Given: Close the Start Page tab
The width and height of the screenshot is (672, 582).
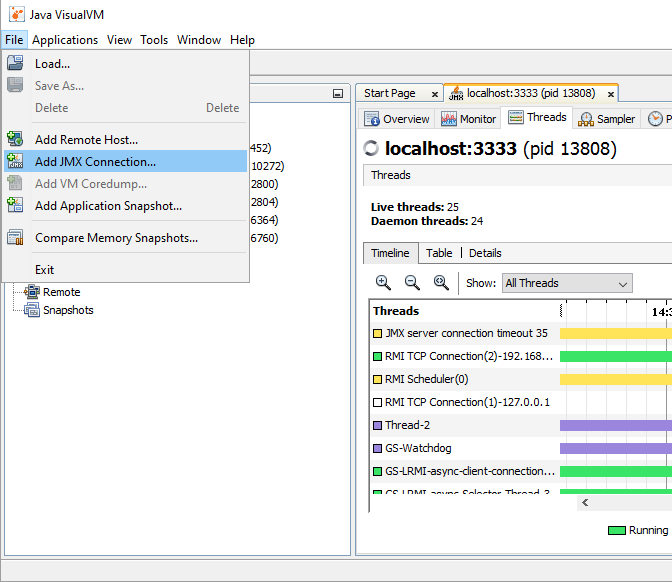Looking at the screenshot, I should [435, 94].
